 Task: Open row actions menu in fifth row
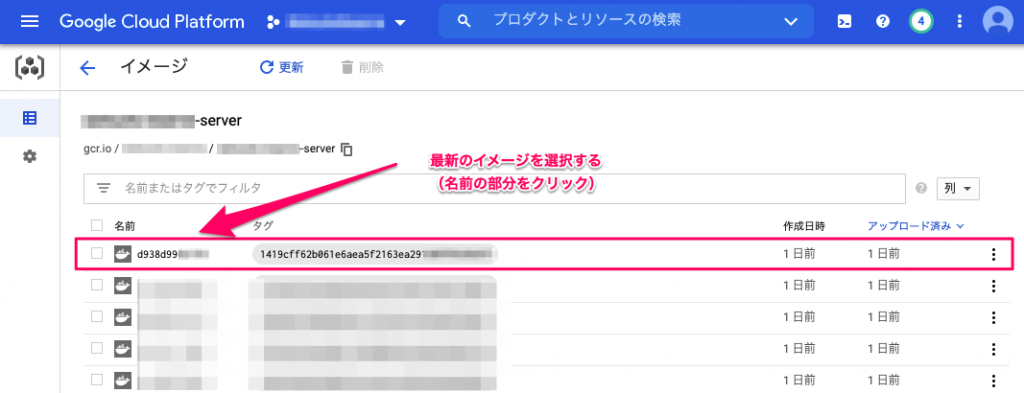click(993, 380)
